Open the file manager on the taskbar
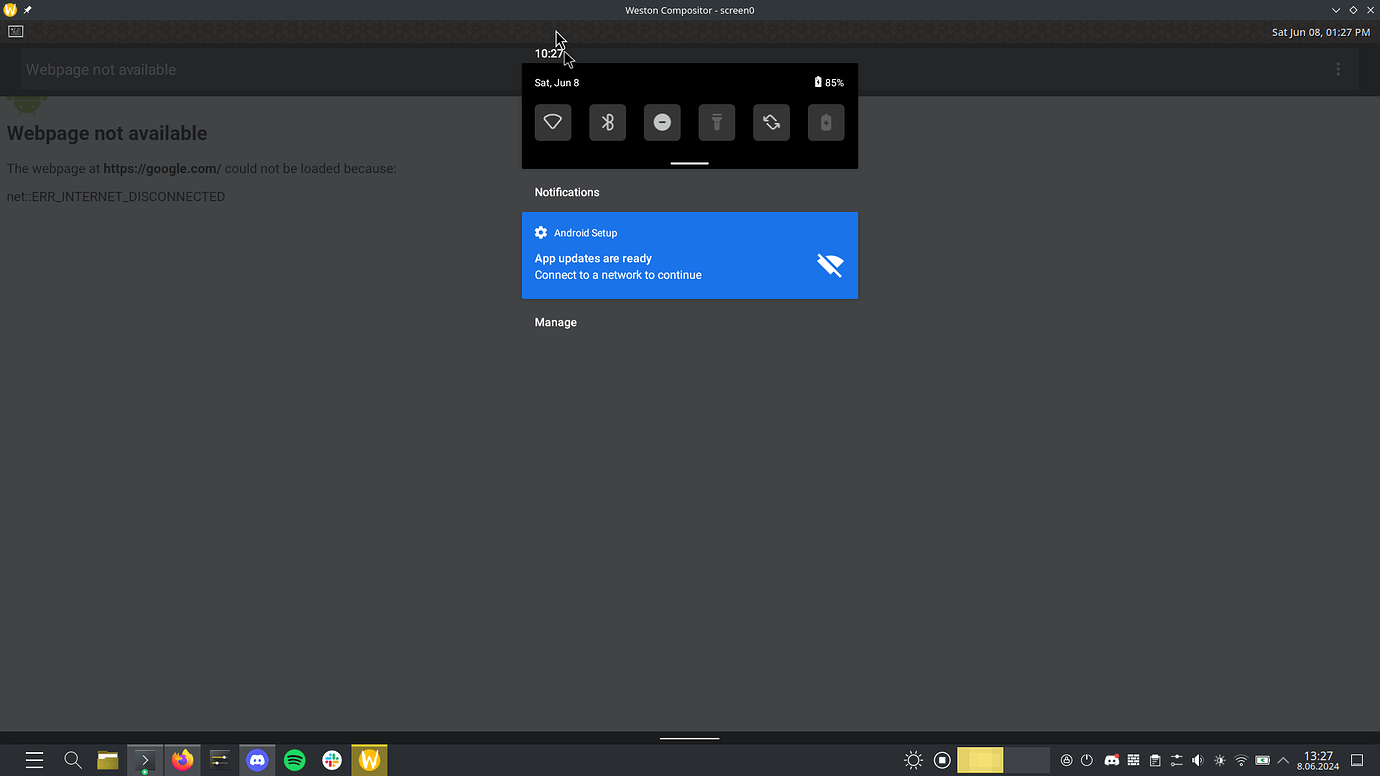Screen dimensions: 1380x776 pos(107,760)
